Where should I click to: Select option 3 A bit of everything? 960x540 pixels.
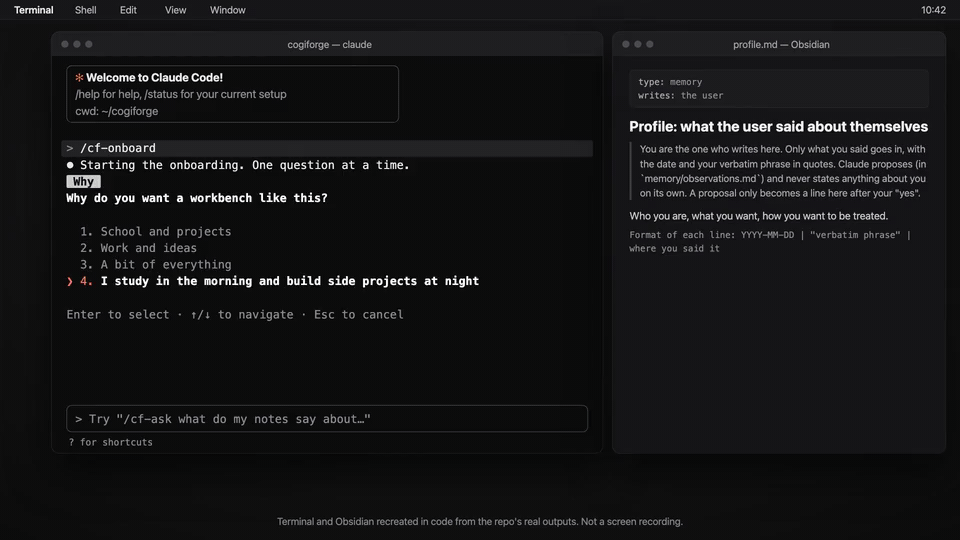pyautogui.click(x=156, y=264)
